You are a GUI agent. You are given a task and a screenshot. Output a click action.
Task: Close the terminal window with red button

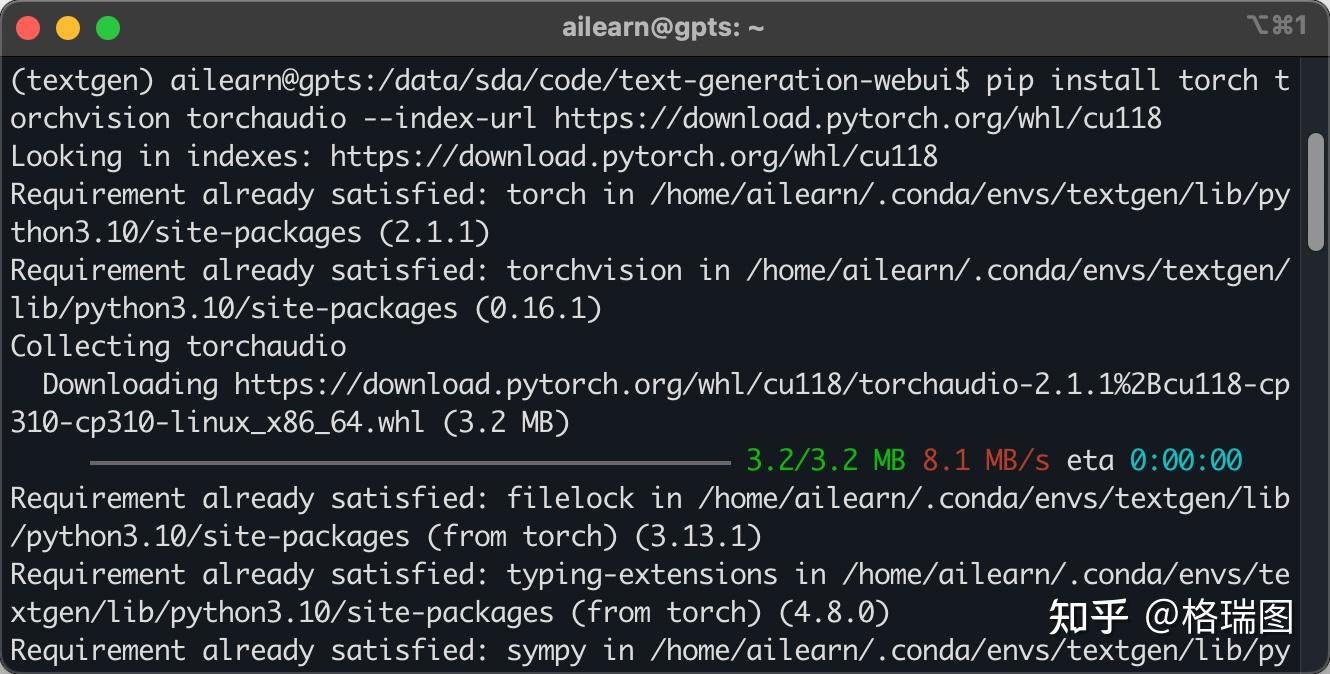(28, 28)
